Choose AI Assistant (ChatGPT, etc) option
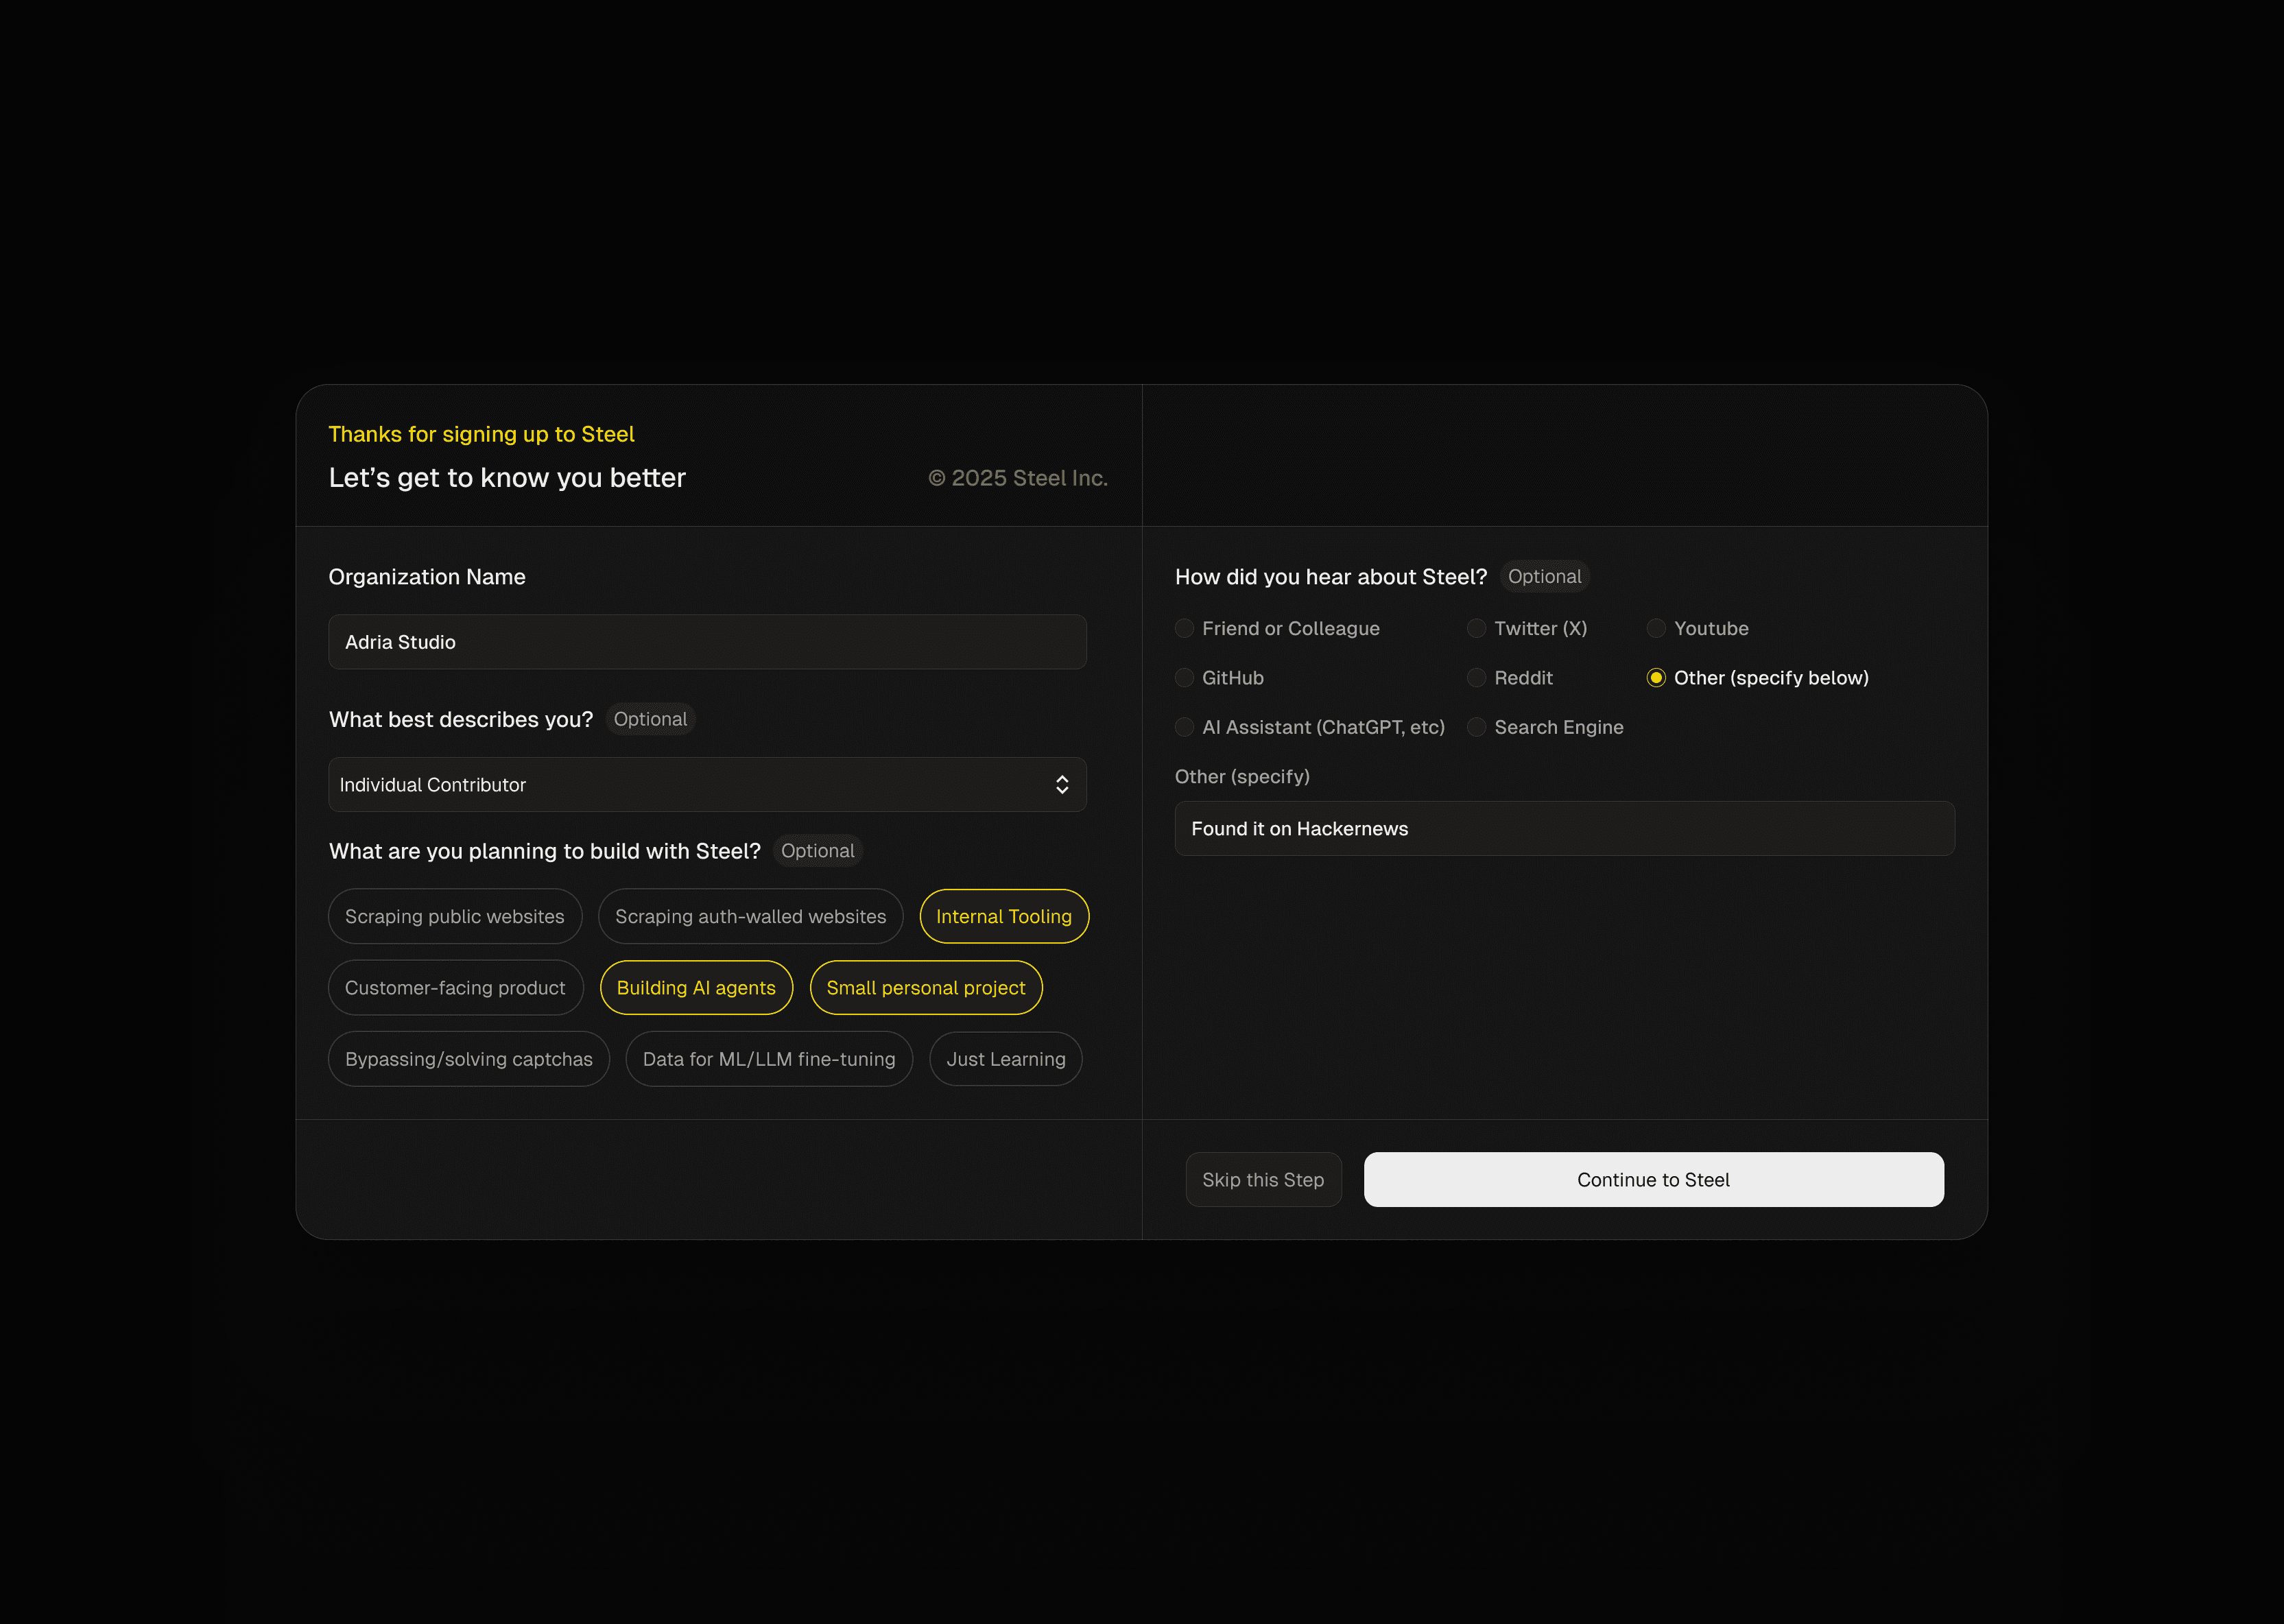This screenshot has width=2284, height=1624. (x=1184, y=728)
